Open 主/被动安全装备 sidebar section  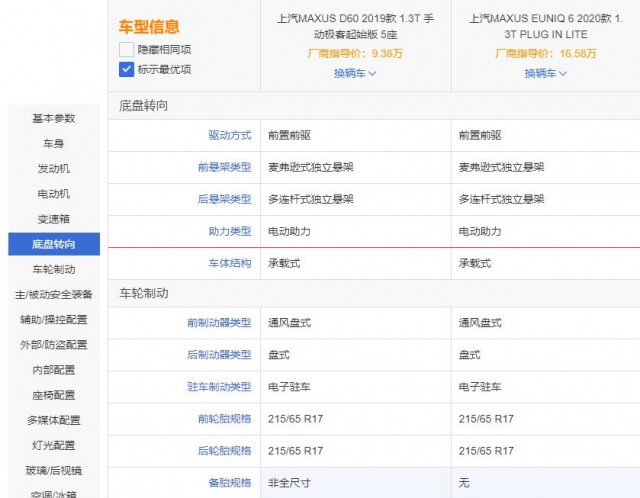pyautogui.click(x=54, y=295)
